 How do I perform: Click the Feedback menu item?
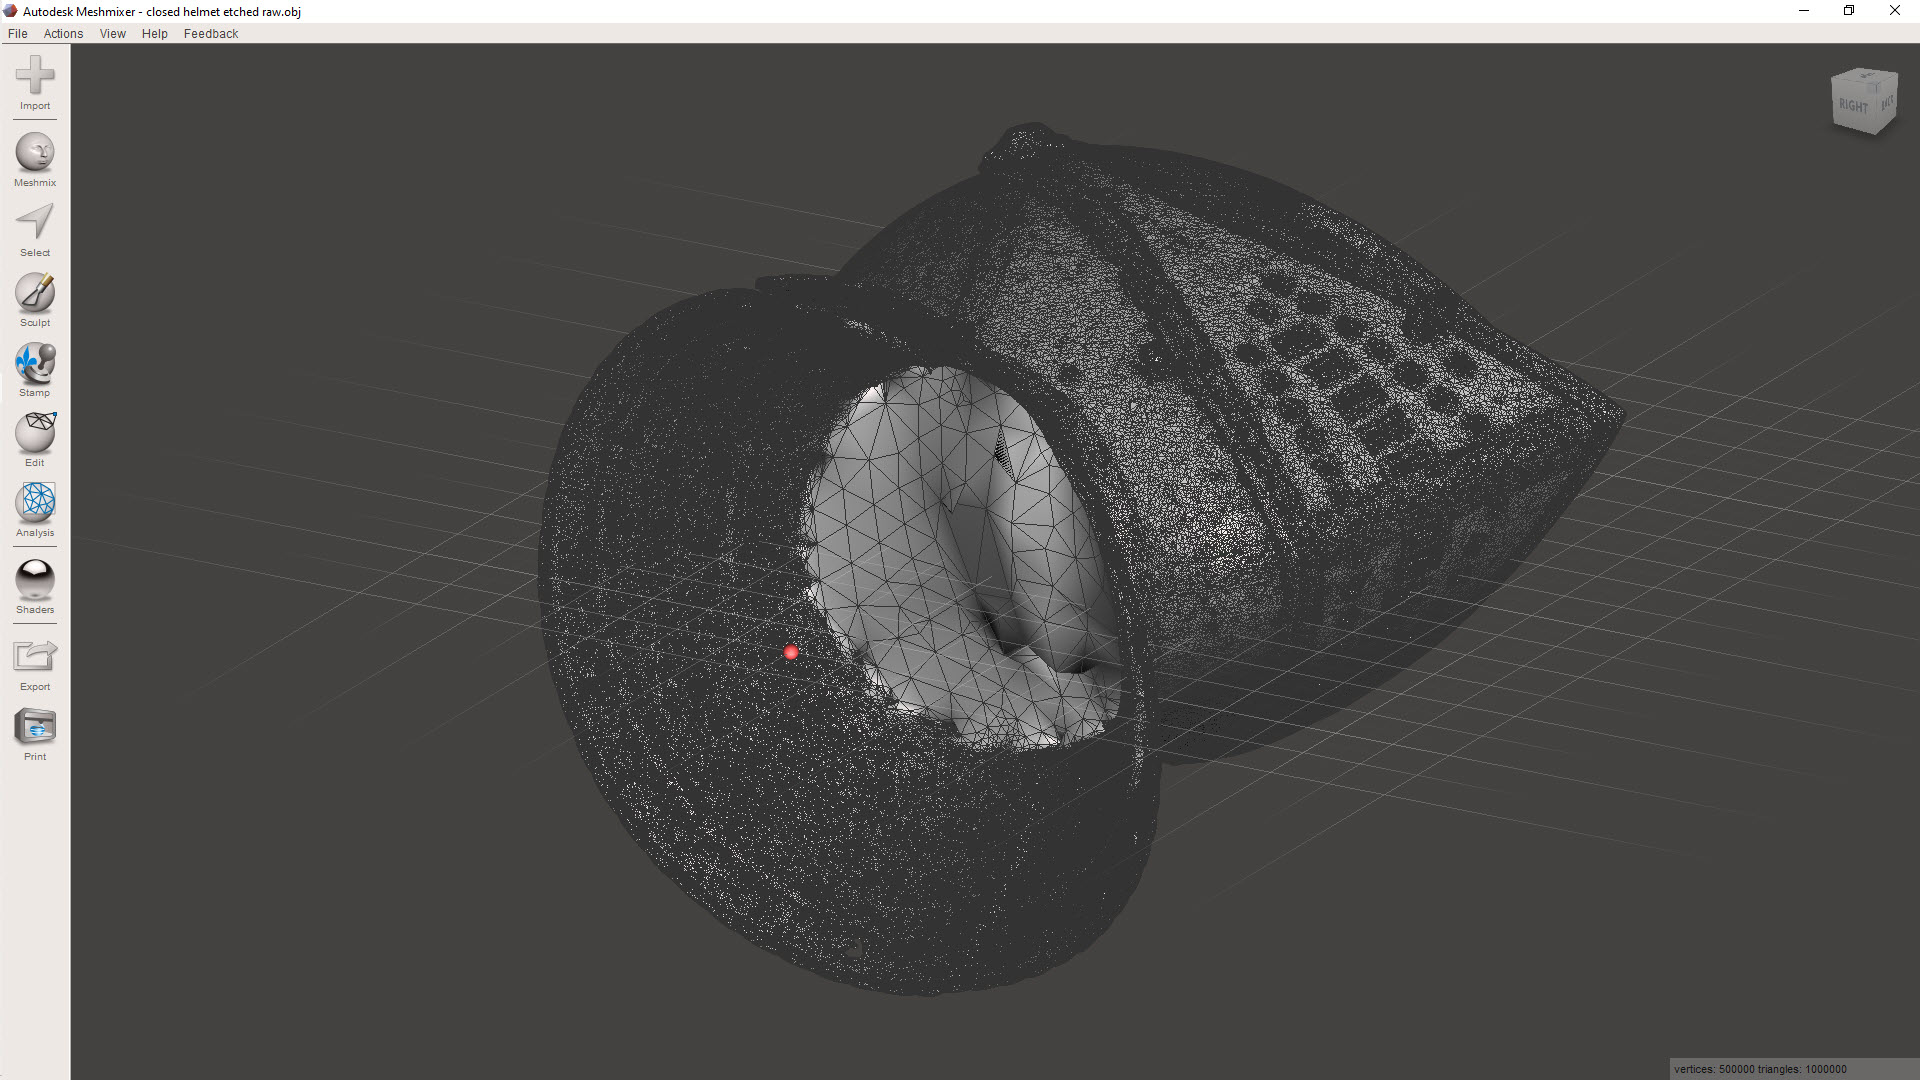(x=210, y=33)
